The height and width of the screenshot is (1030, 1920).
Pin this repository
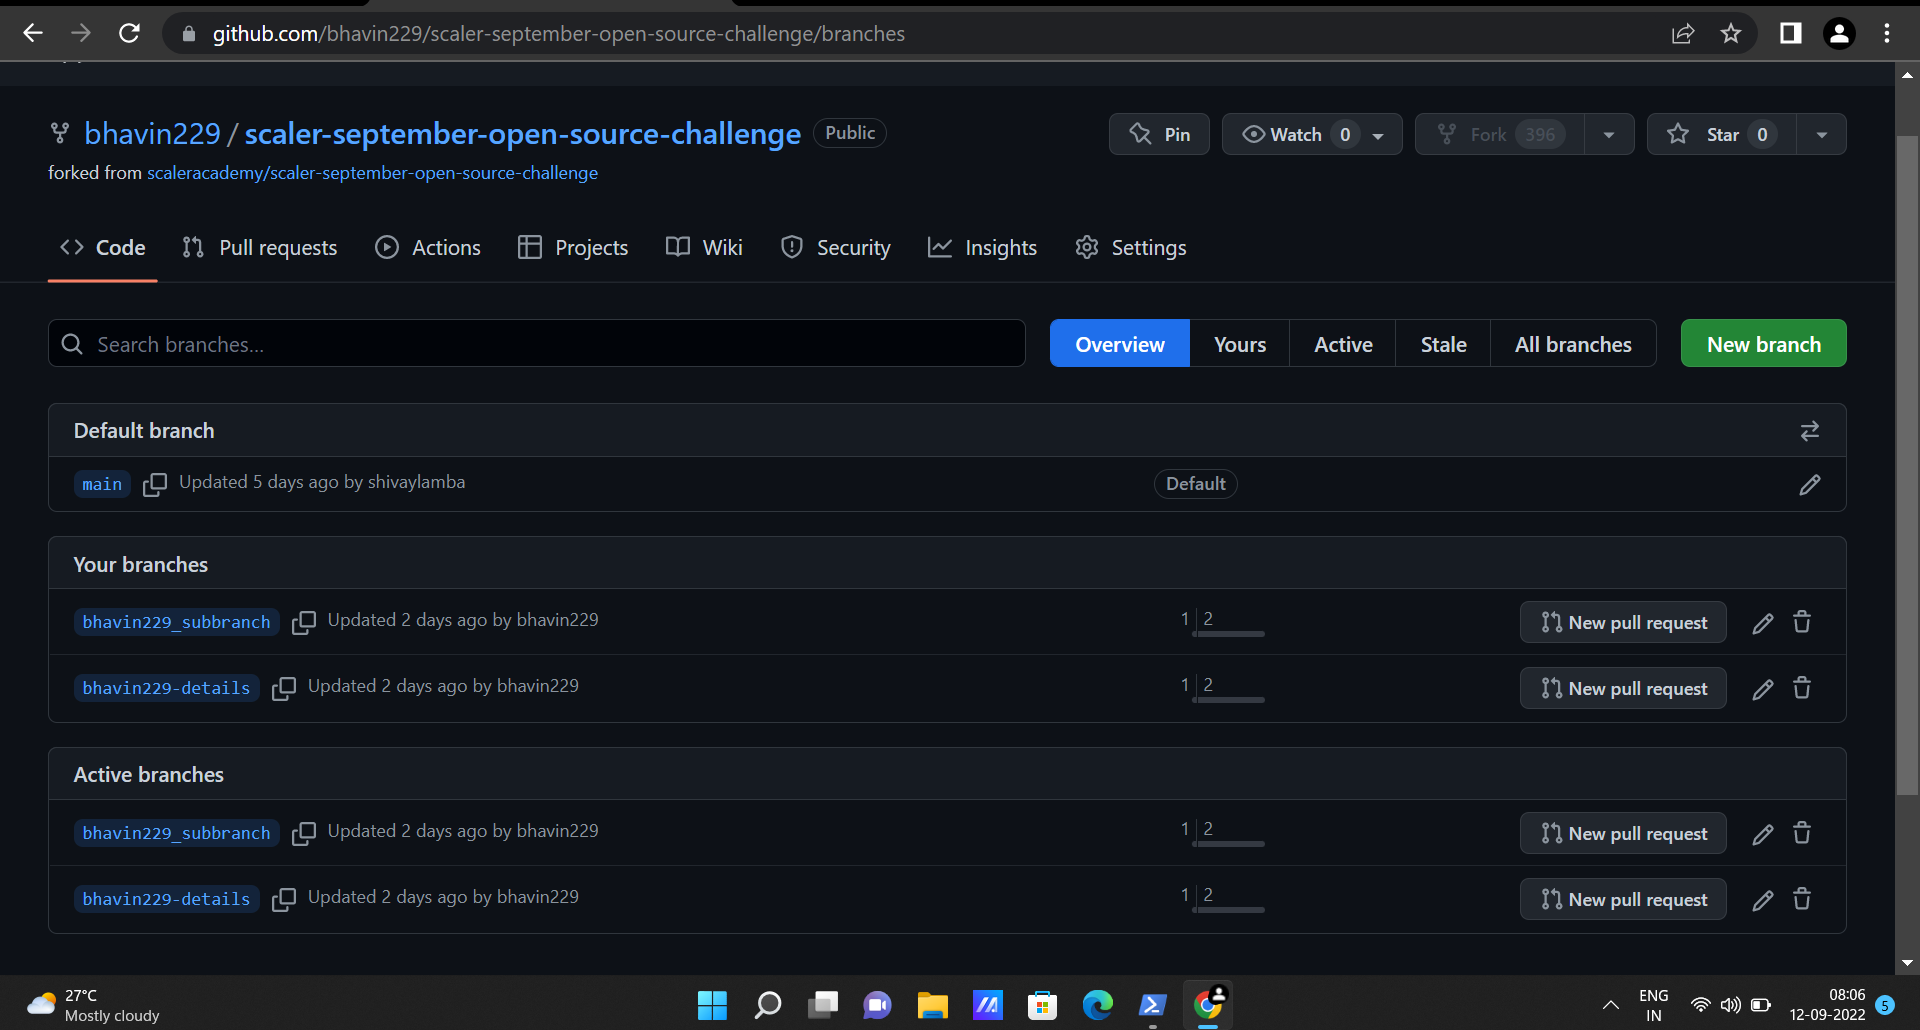(1159, 133)
